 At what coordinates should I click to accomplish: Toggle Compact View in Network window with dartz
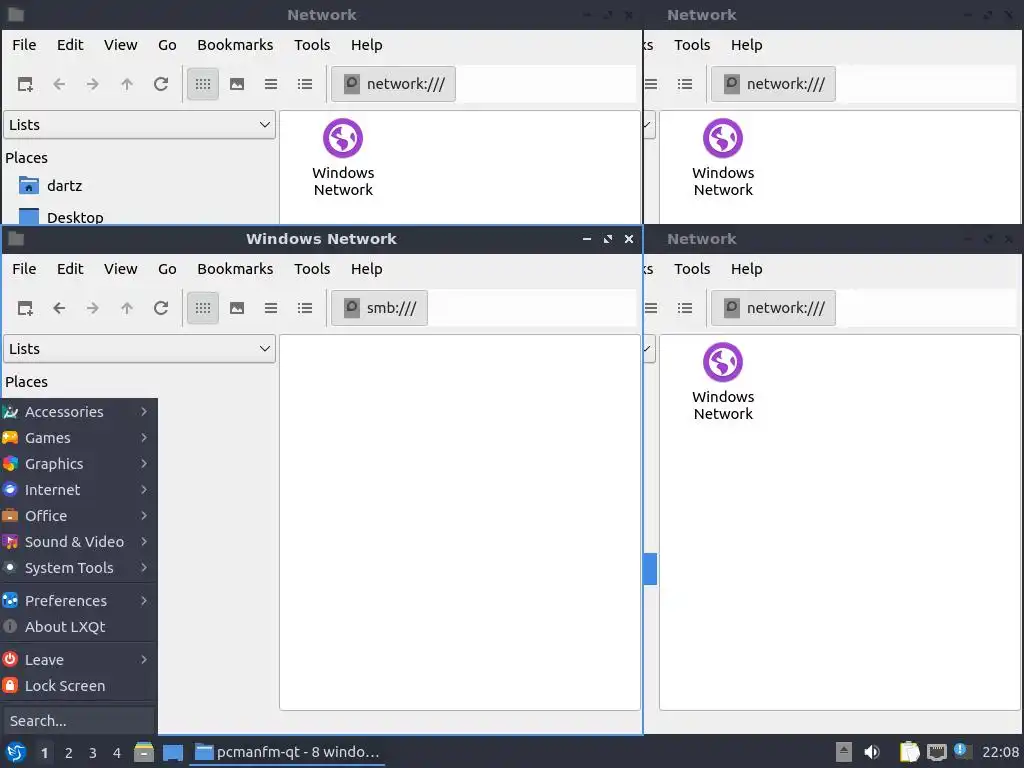(271, 84)
